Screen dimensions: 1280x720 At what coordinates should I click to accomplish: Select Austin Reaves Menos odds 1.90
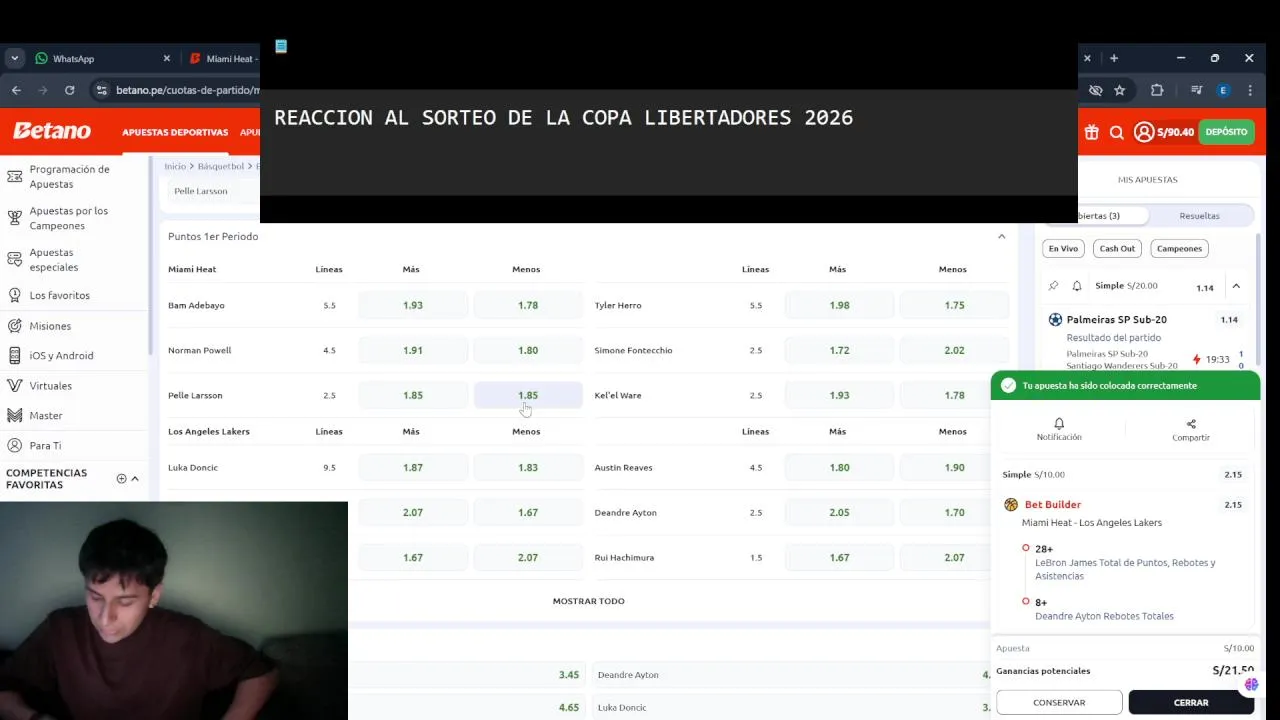[954, 467]
